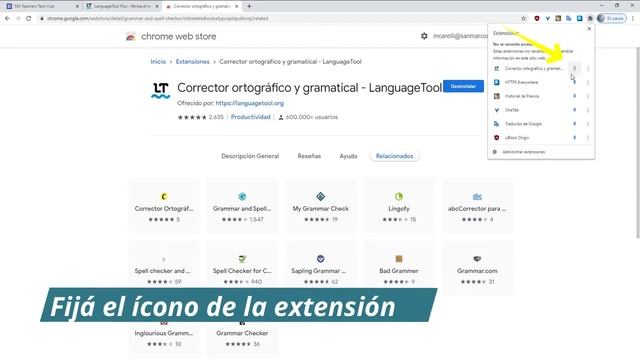The image size is (640, 360).
Task: Open the Grammar.com extension card
Action: [477, 267]
